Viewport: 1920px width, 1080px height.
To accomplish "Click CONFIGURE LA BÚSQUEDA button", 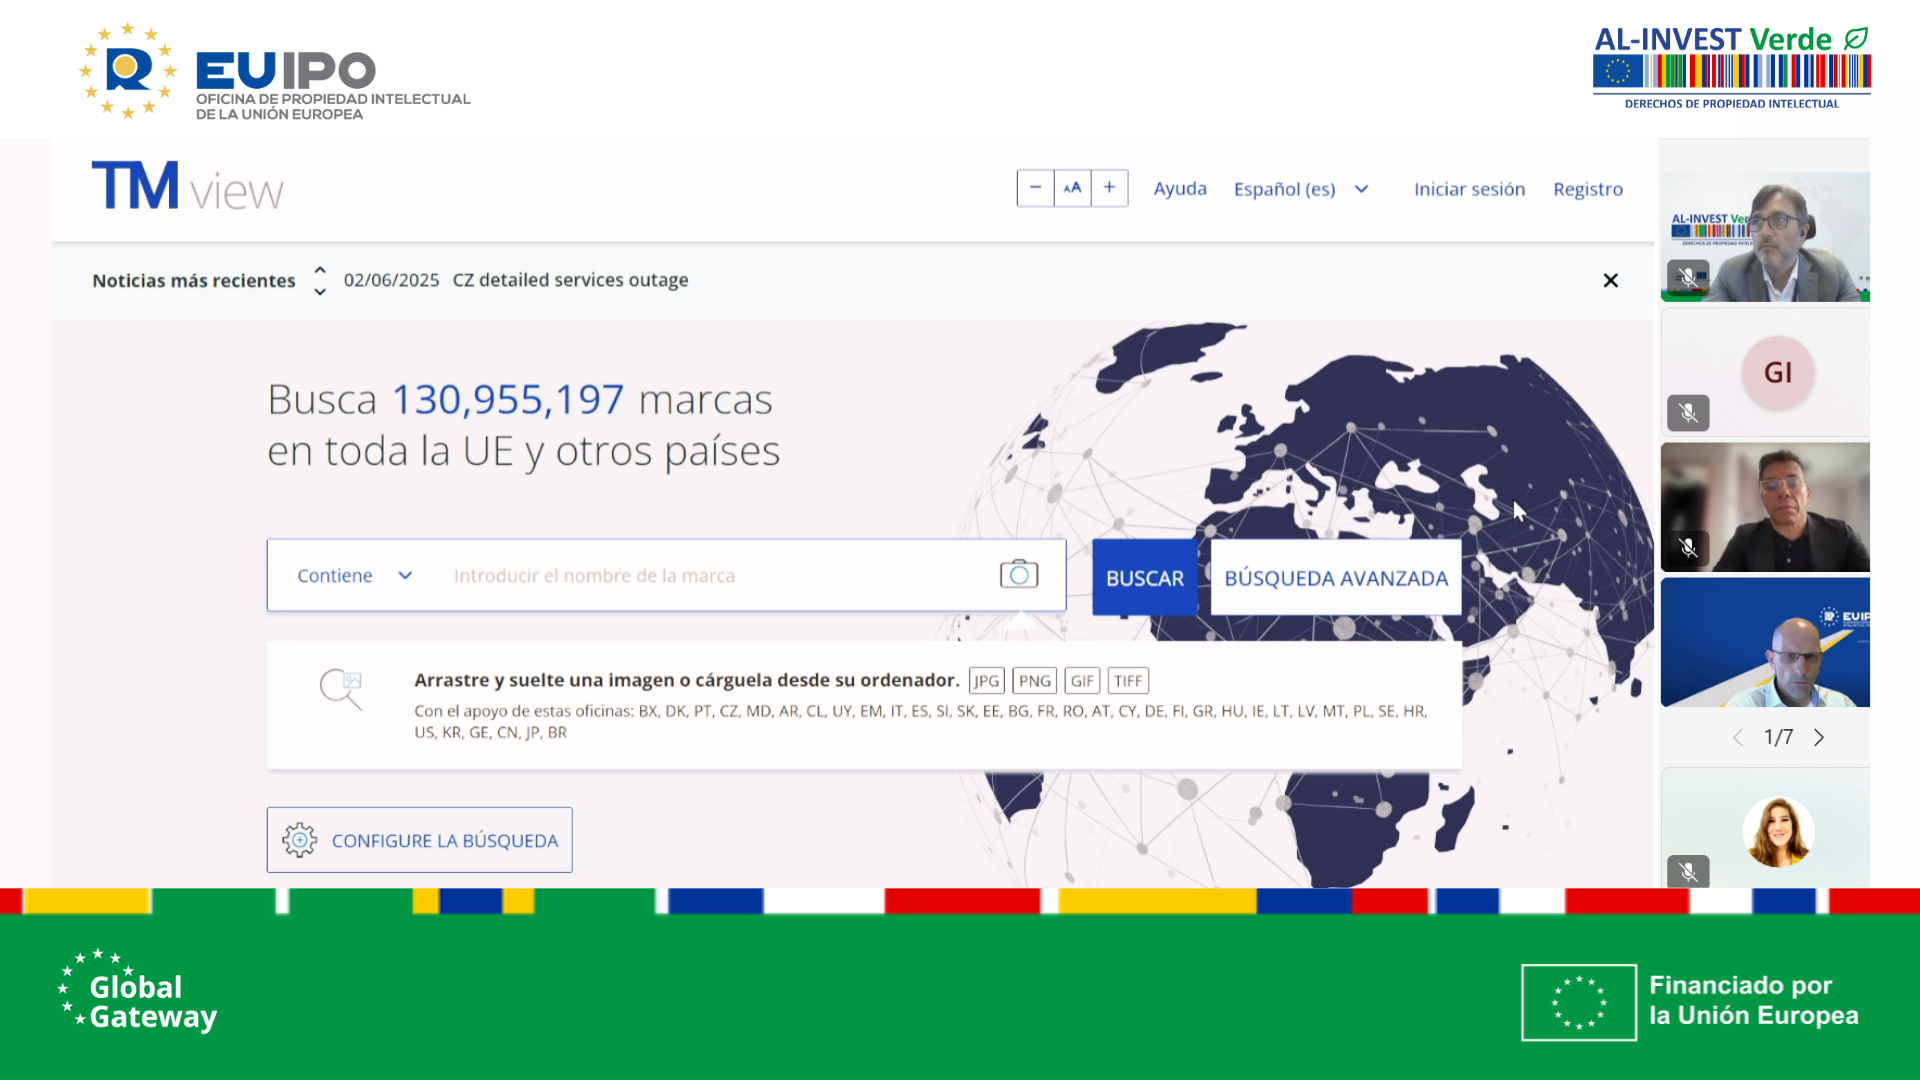I will 419,840.
